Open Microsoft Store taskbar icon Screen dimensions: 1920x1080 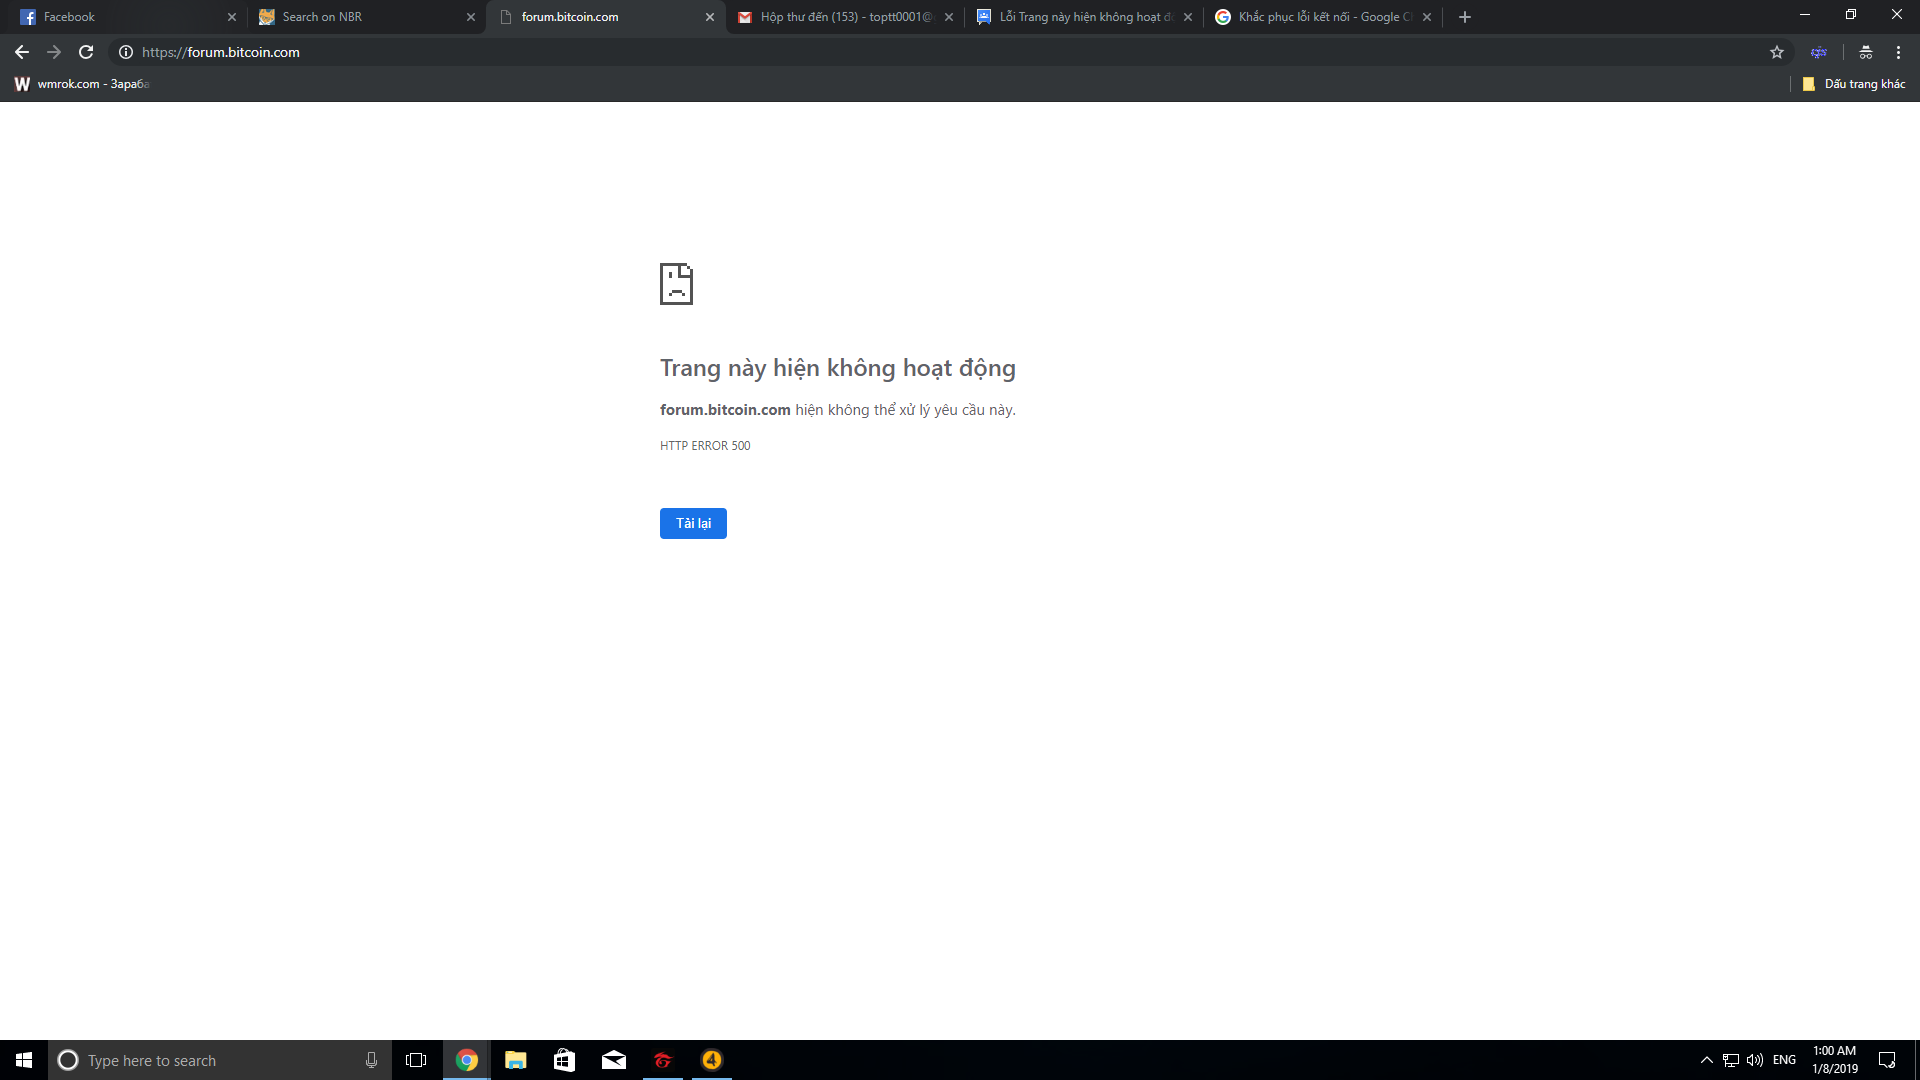(x=564, y=1060)
